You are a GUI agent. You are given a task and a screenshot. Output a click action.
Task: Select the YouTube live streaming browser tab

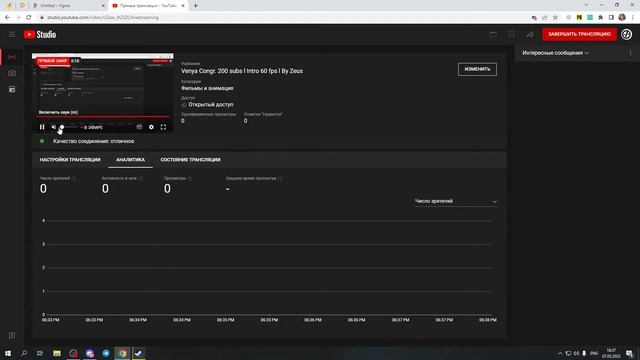pos(148,6)
